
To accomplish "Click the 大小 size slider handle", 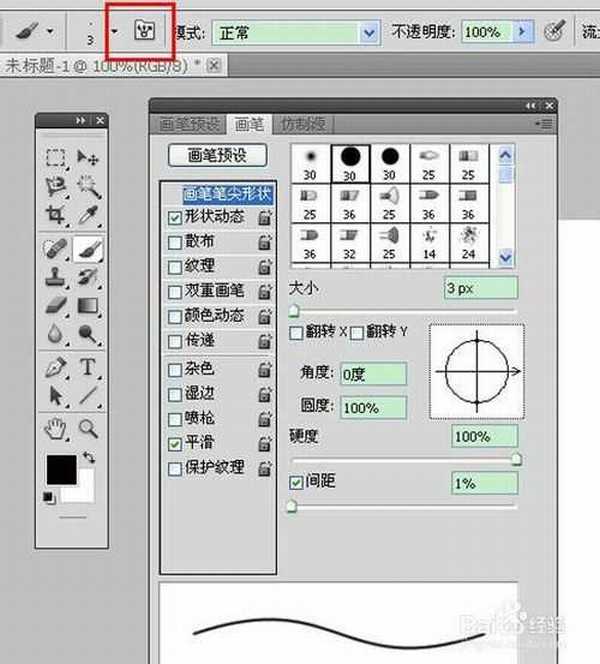I will pyautogui.click(x=294, y=311).
